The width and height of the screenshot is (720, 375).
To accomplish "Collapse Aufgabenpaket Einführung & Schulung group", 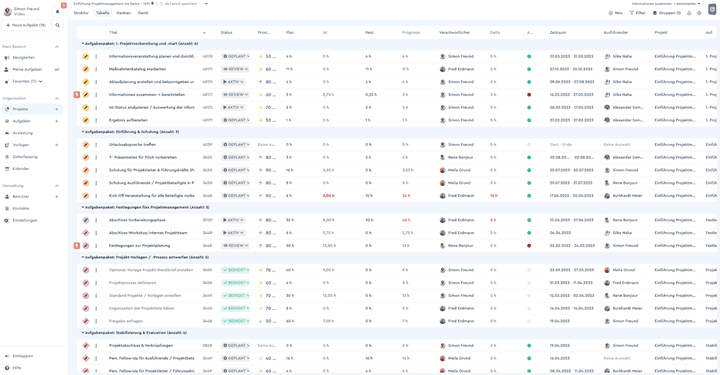I will (83, 132).
